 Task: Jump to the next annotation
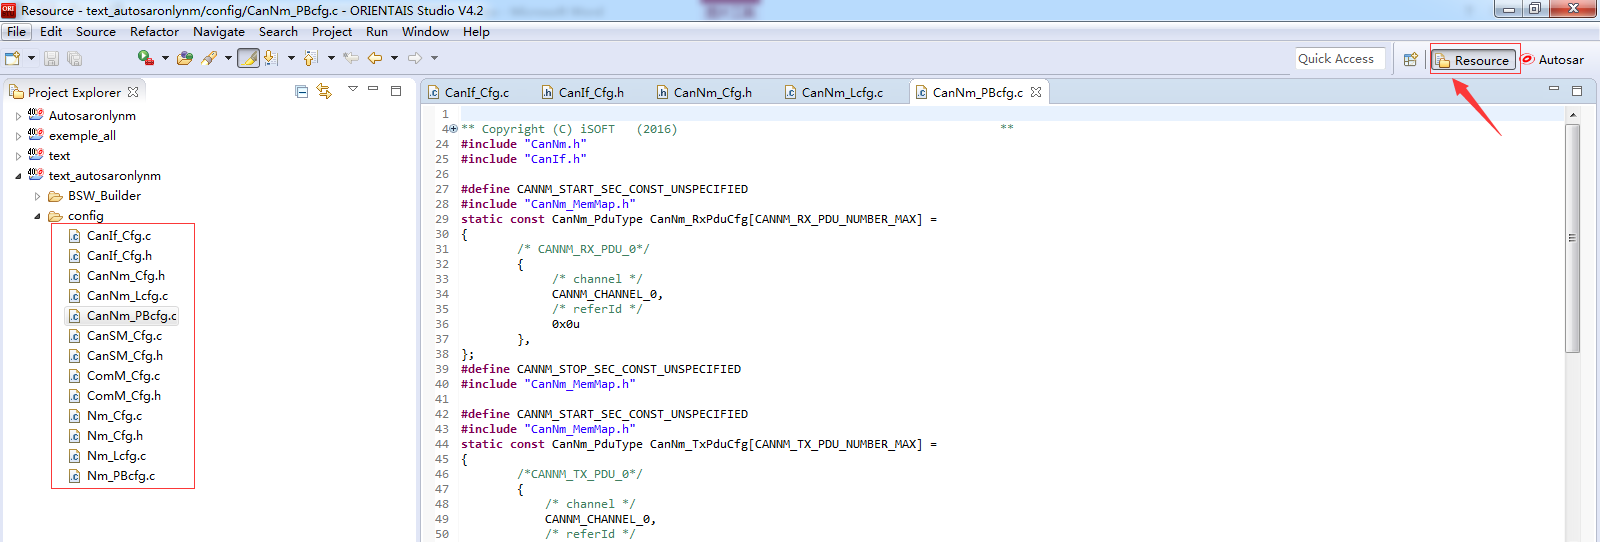270,59
